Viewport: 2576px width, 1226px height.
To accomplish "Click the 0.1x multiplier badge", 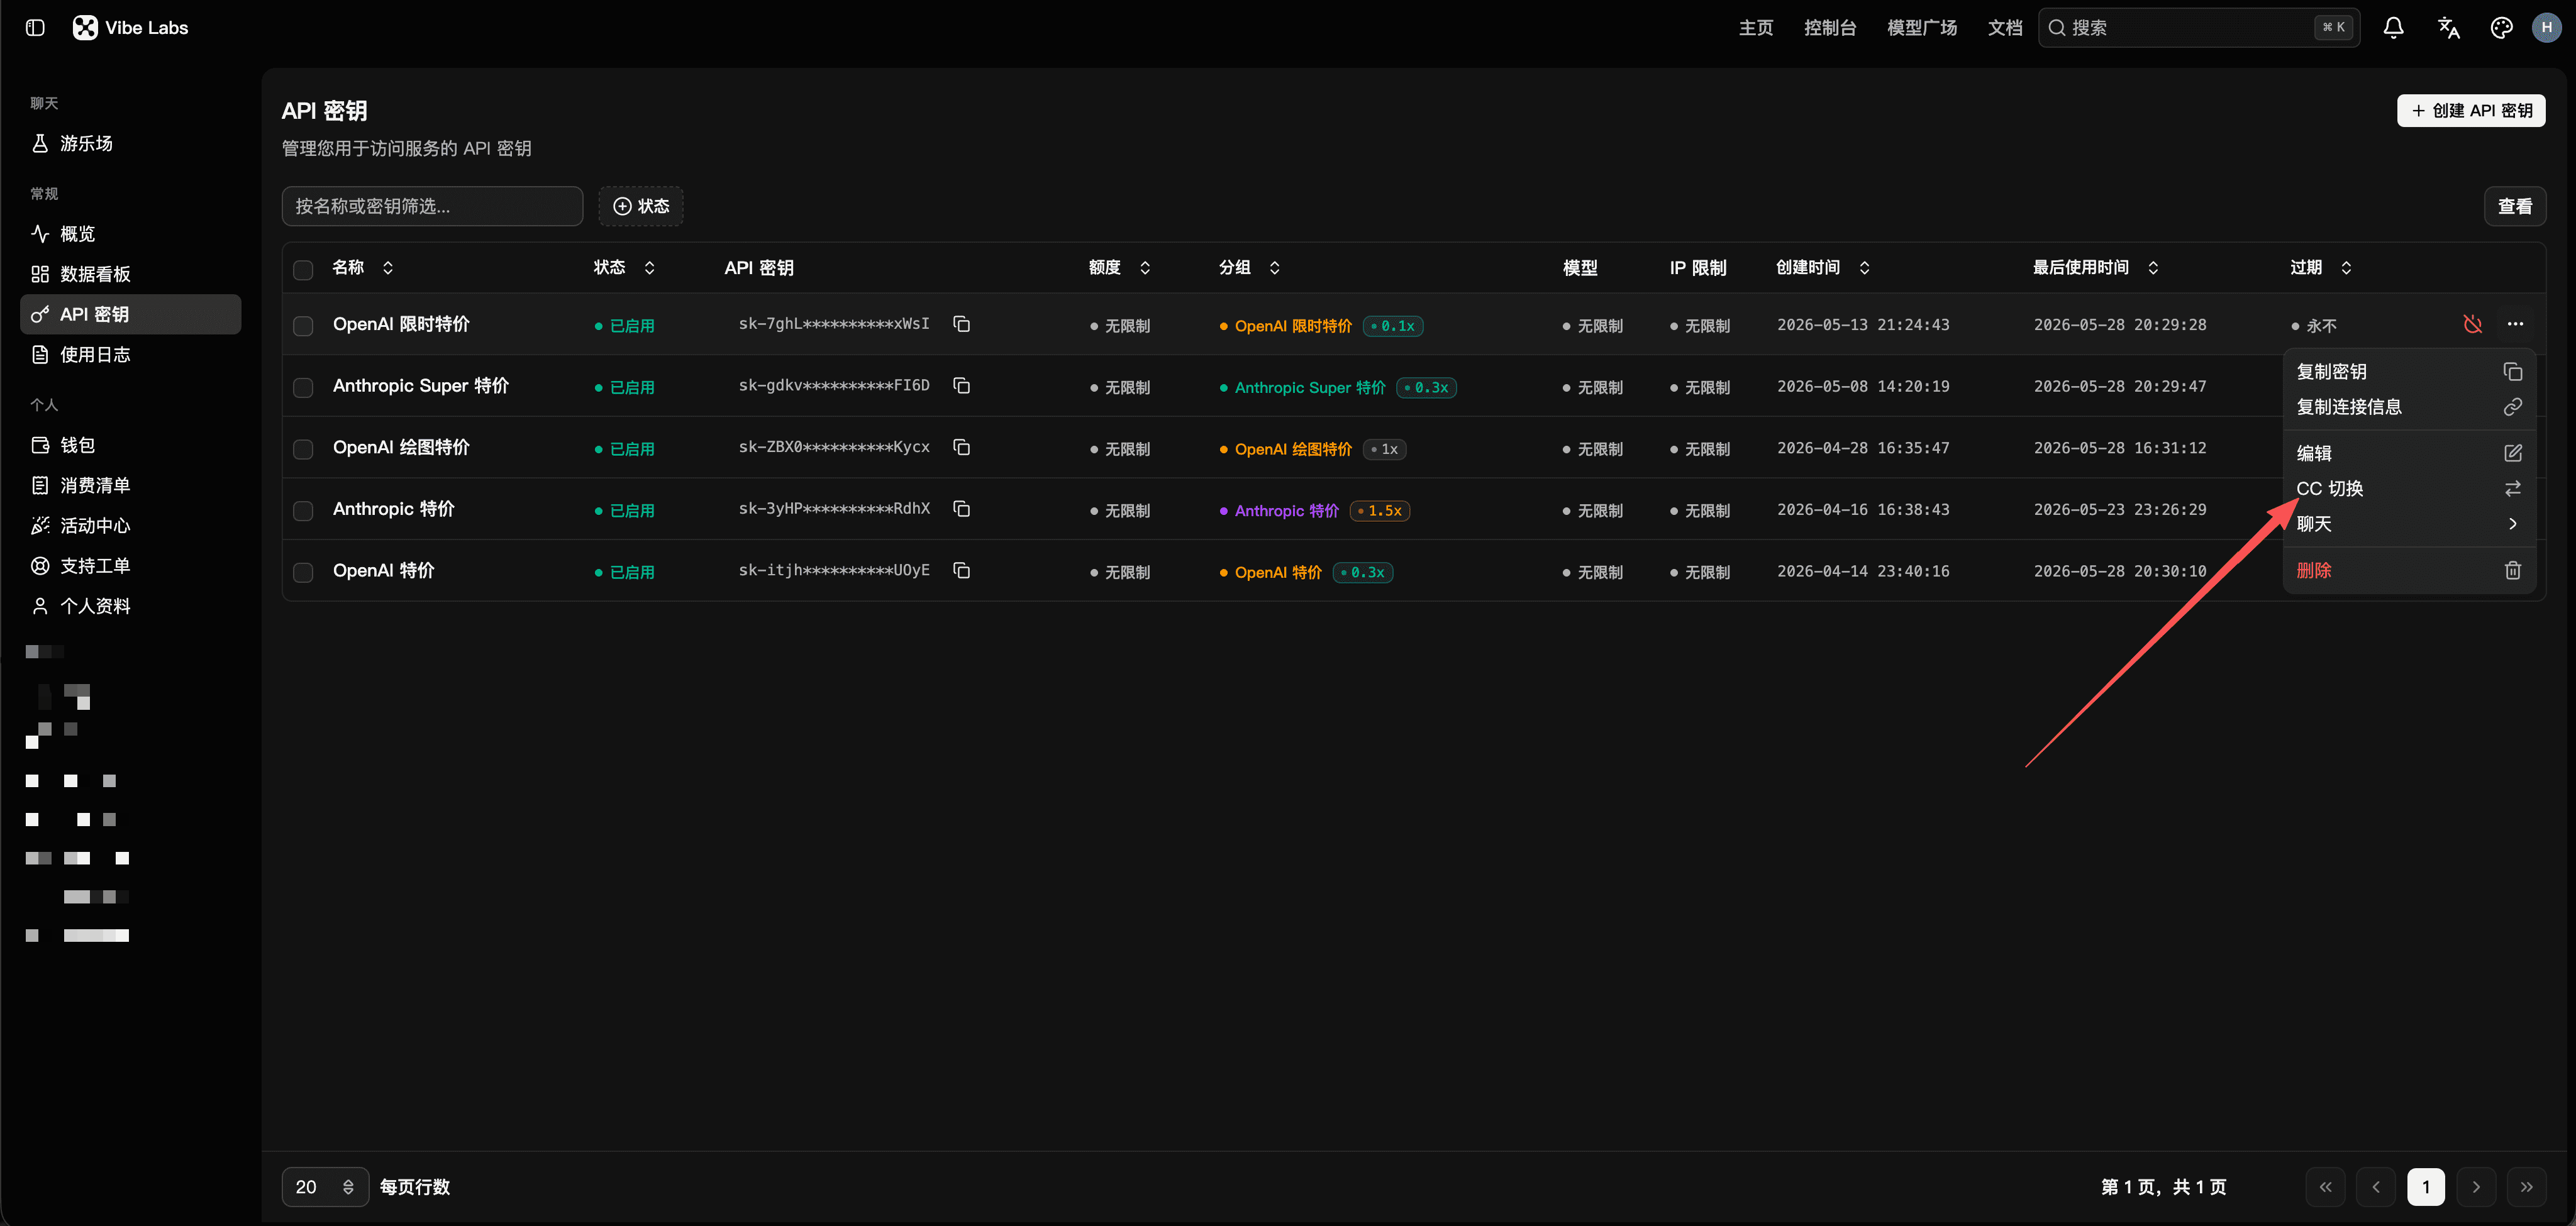I will [1393, 326].
